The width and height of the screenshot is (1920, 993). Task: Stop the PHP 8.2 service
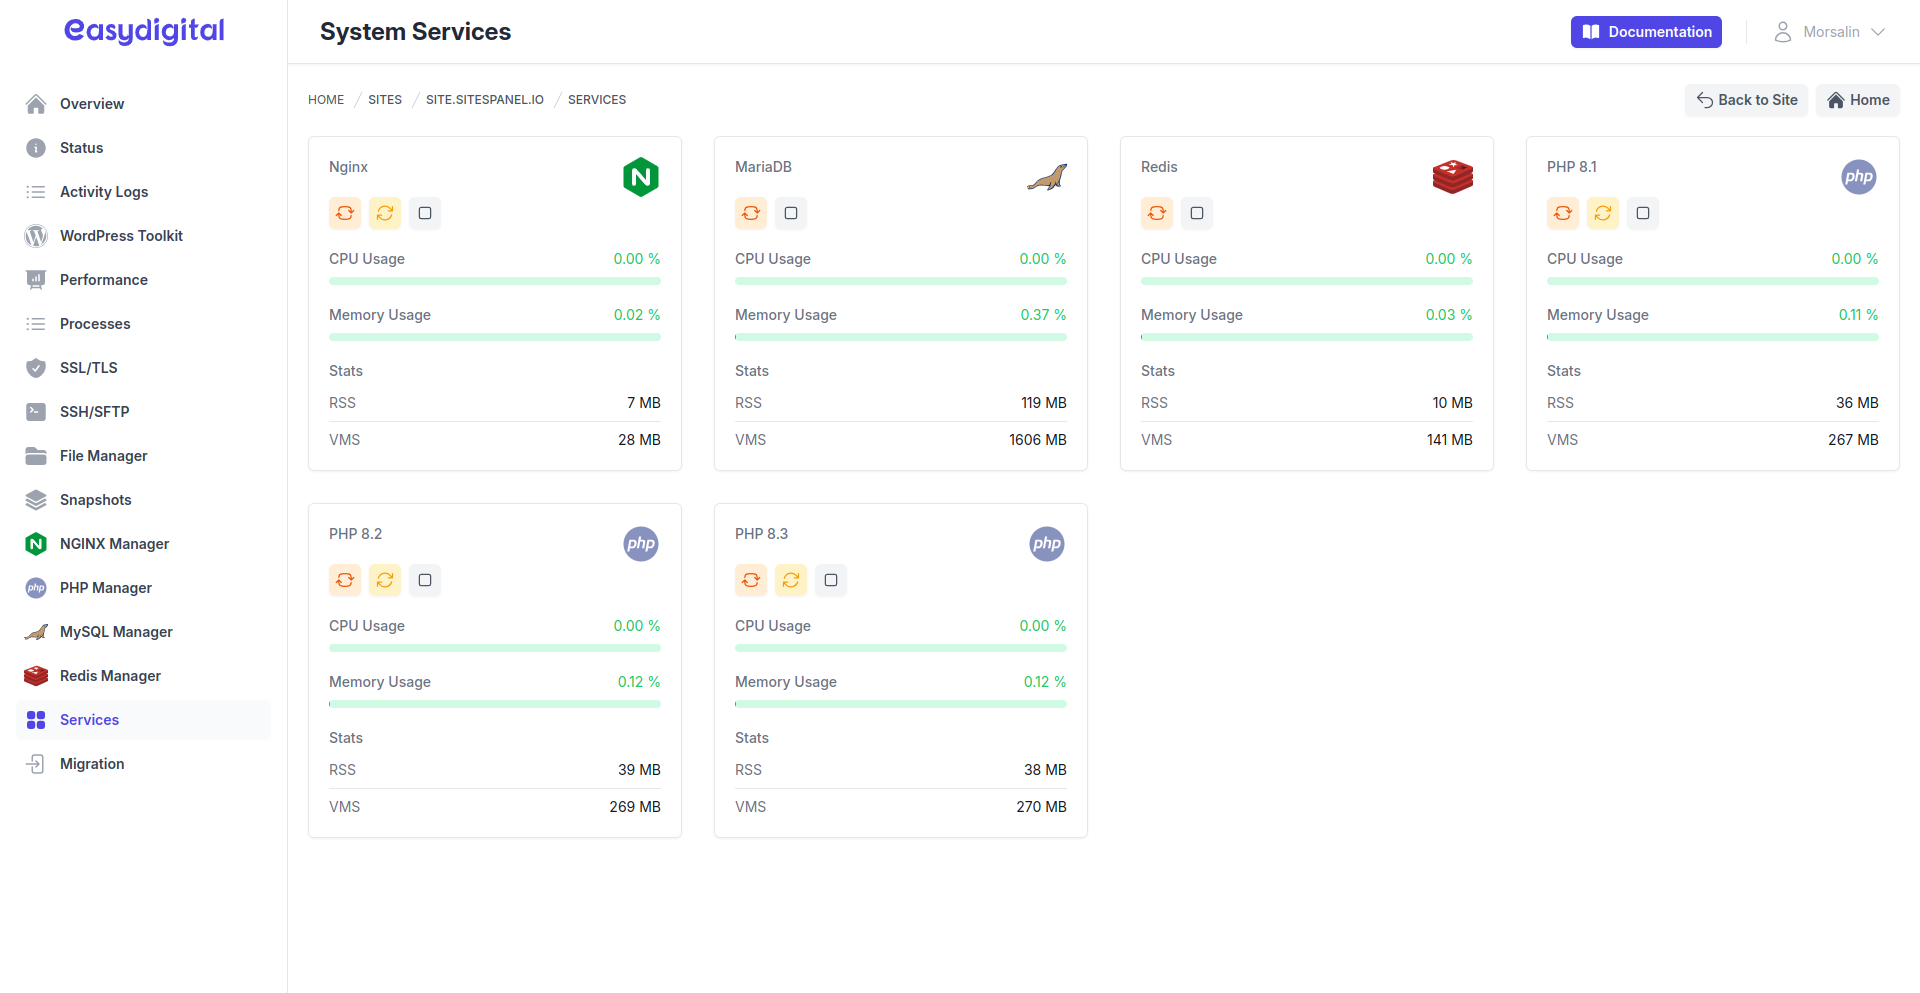[x=425, y=580]
